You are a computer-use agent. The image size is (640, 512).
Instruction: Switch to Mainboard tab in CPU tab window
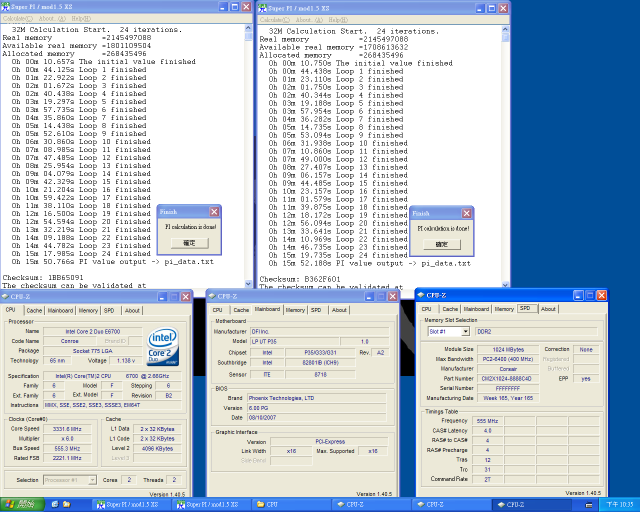point(60,311)
